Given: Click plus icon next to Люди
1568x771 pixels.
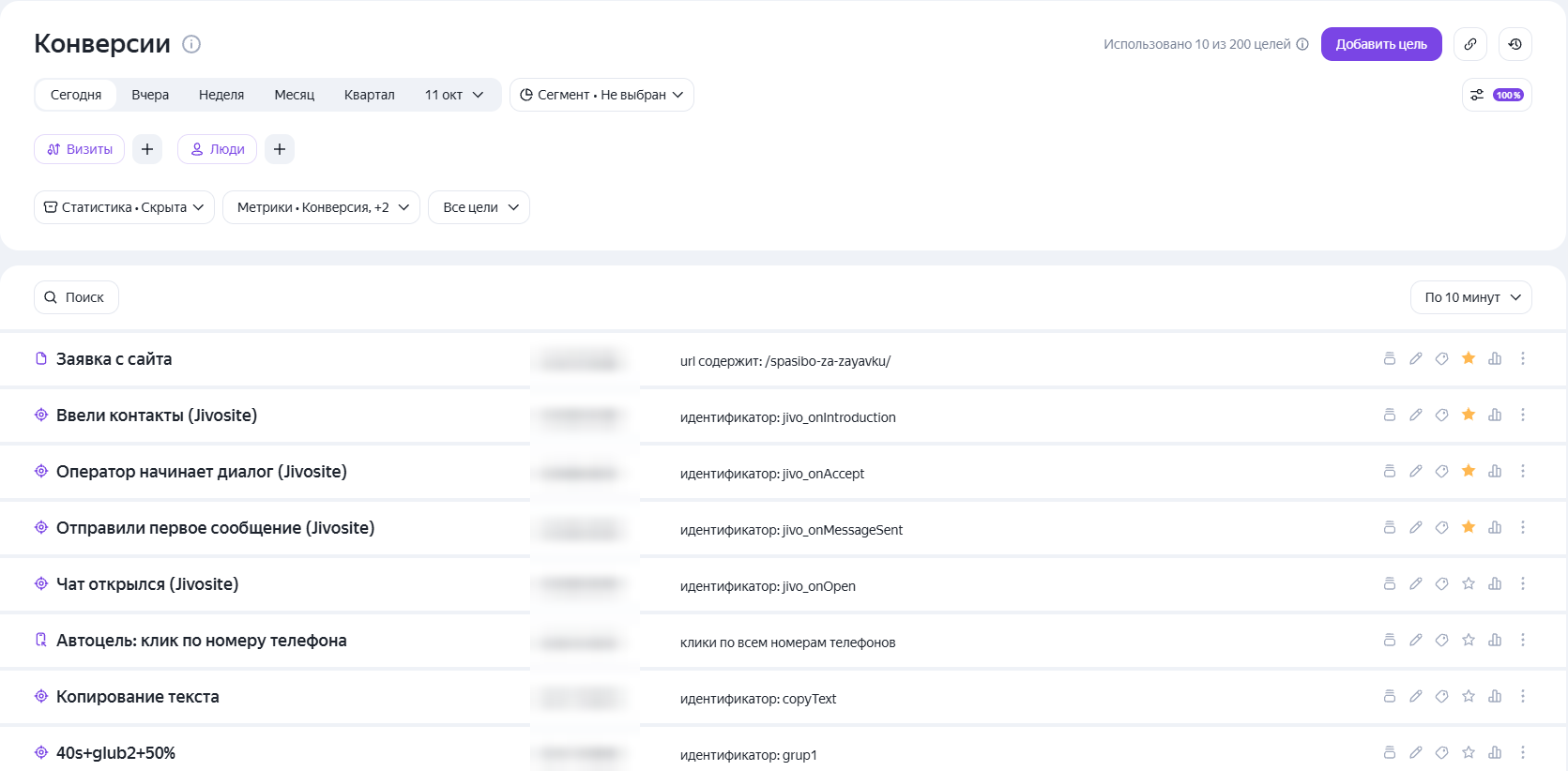Looking at the screenshot, I should [x=279, y=149].
